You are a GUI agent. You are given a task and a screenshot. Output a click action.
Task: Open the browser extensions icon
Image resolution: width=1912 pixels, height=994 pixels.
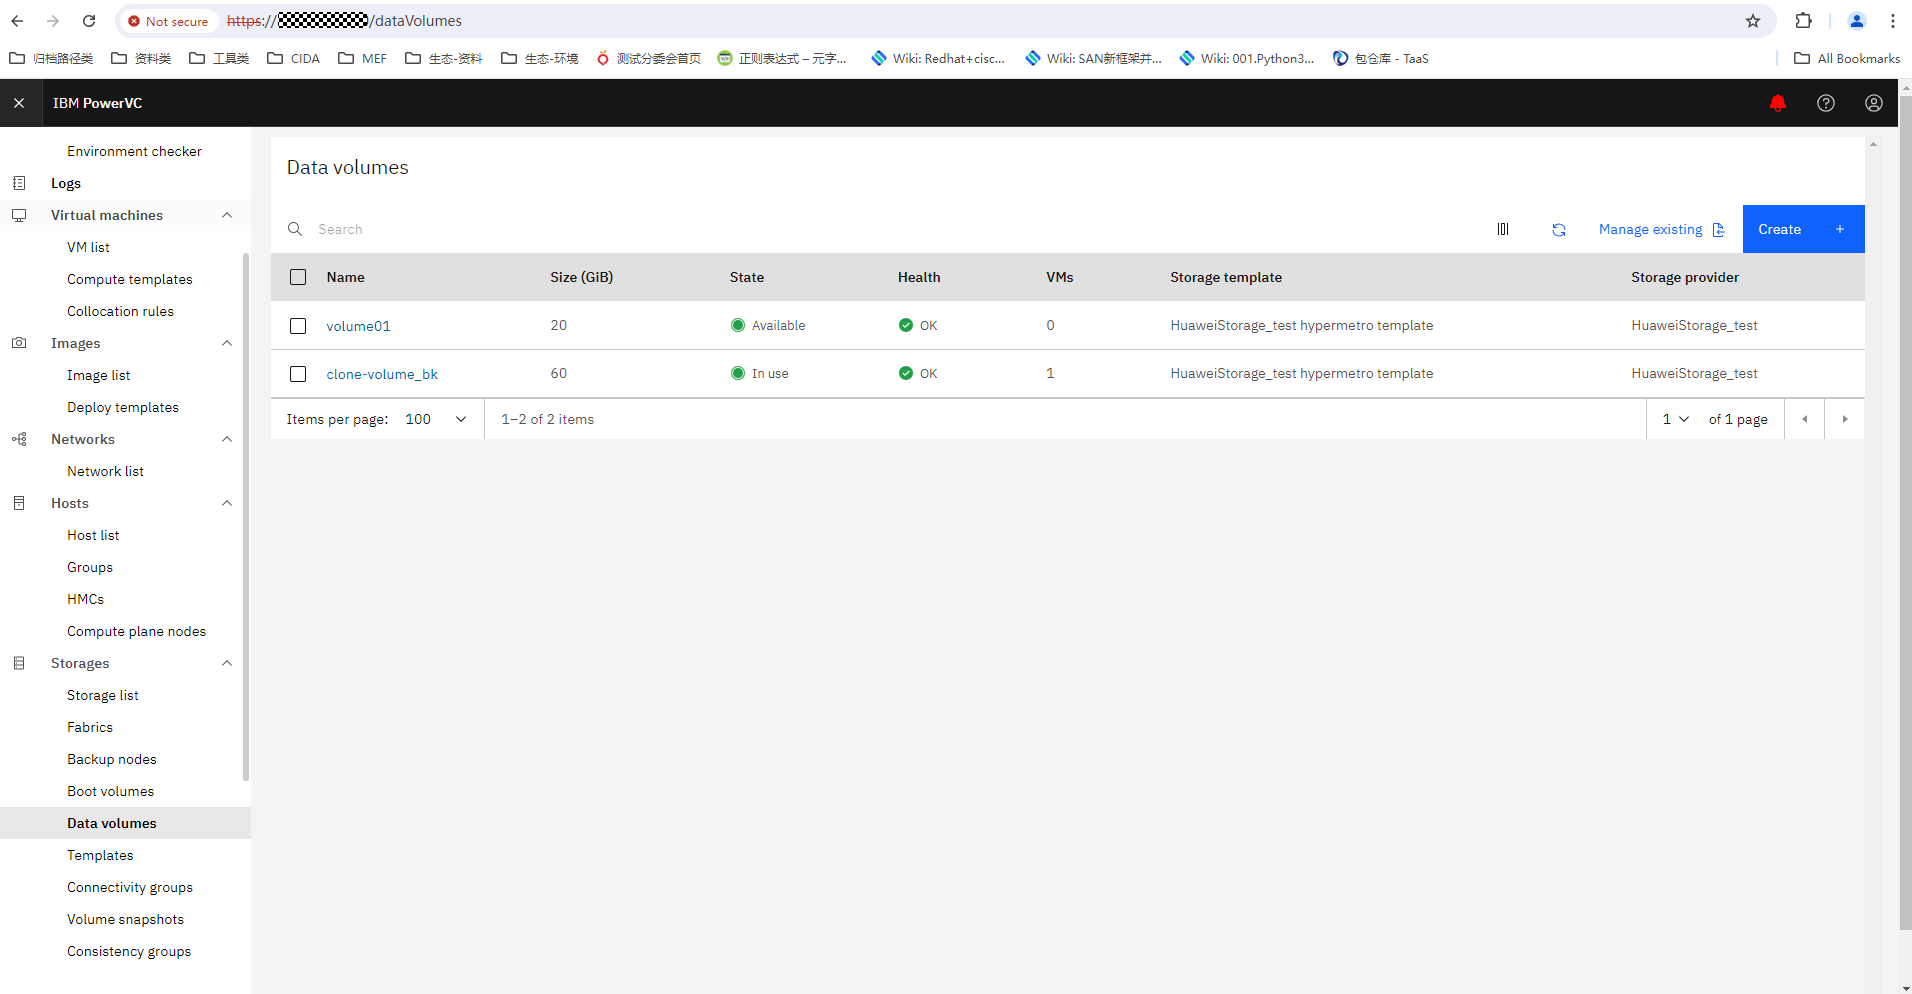click(1804, 21)
